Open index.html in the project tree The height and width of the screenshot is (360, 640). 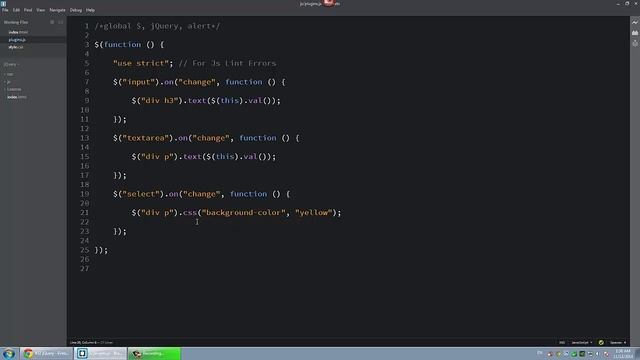coord(17,97)
